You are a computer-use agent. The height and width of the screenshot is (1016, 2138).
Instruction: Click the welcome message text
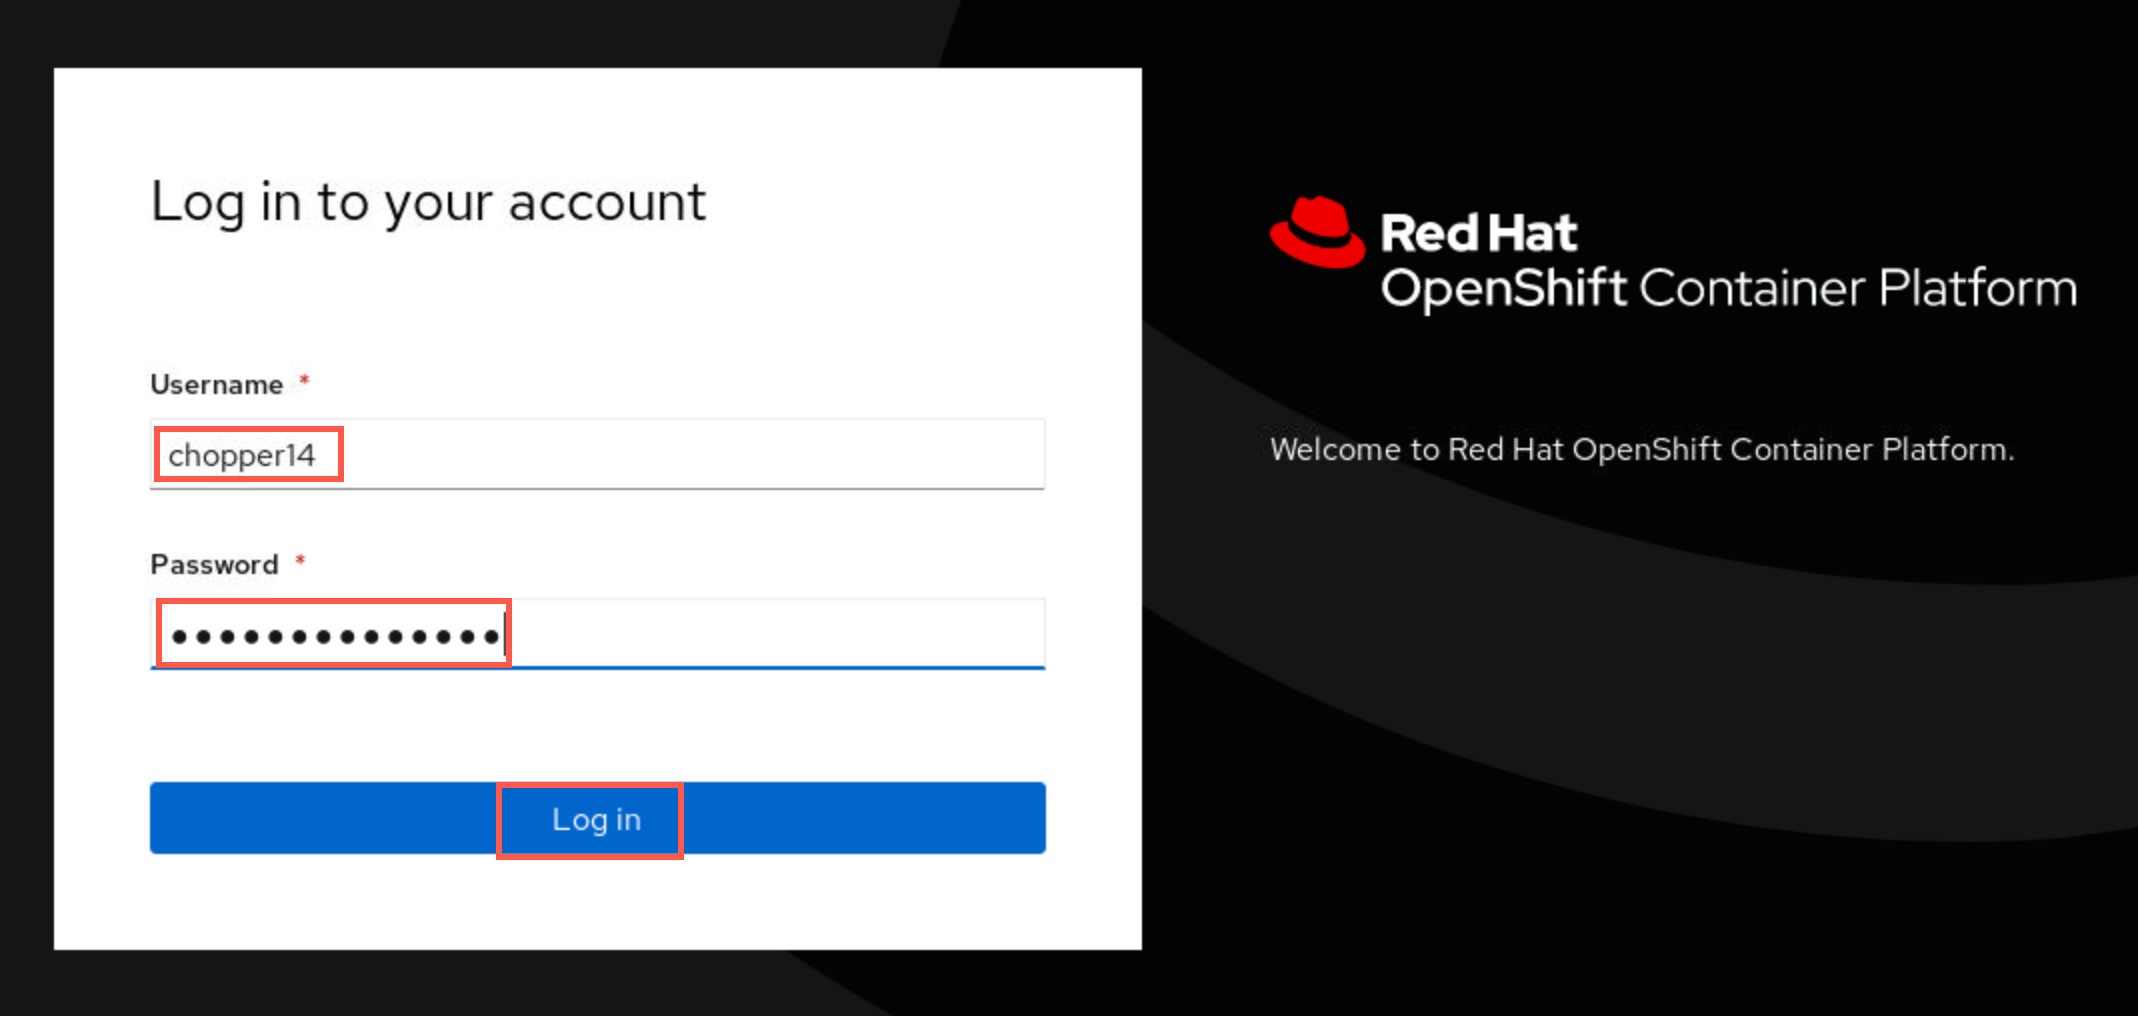point(1642,450)
